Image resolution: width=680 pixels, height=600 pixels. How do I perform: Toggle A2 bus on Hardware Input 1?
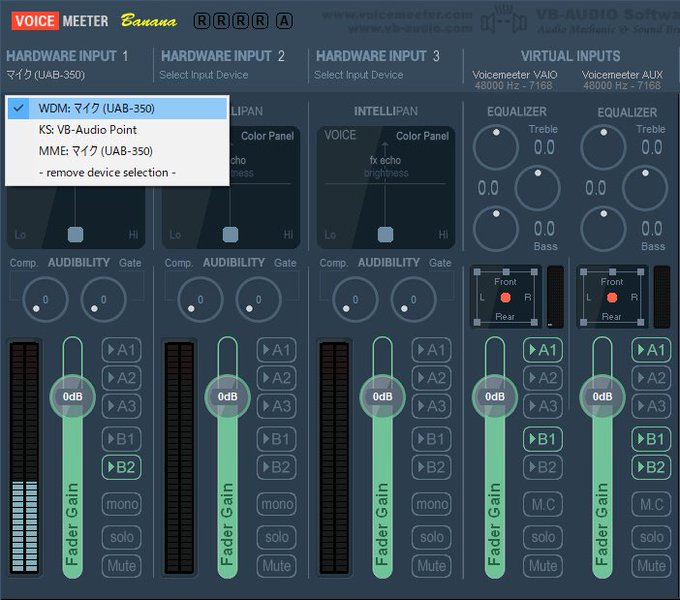(x=121, y=378)
